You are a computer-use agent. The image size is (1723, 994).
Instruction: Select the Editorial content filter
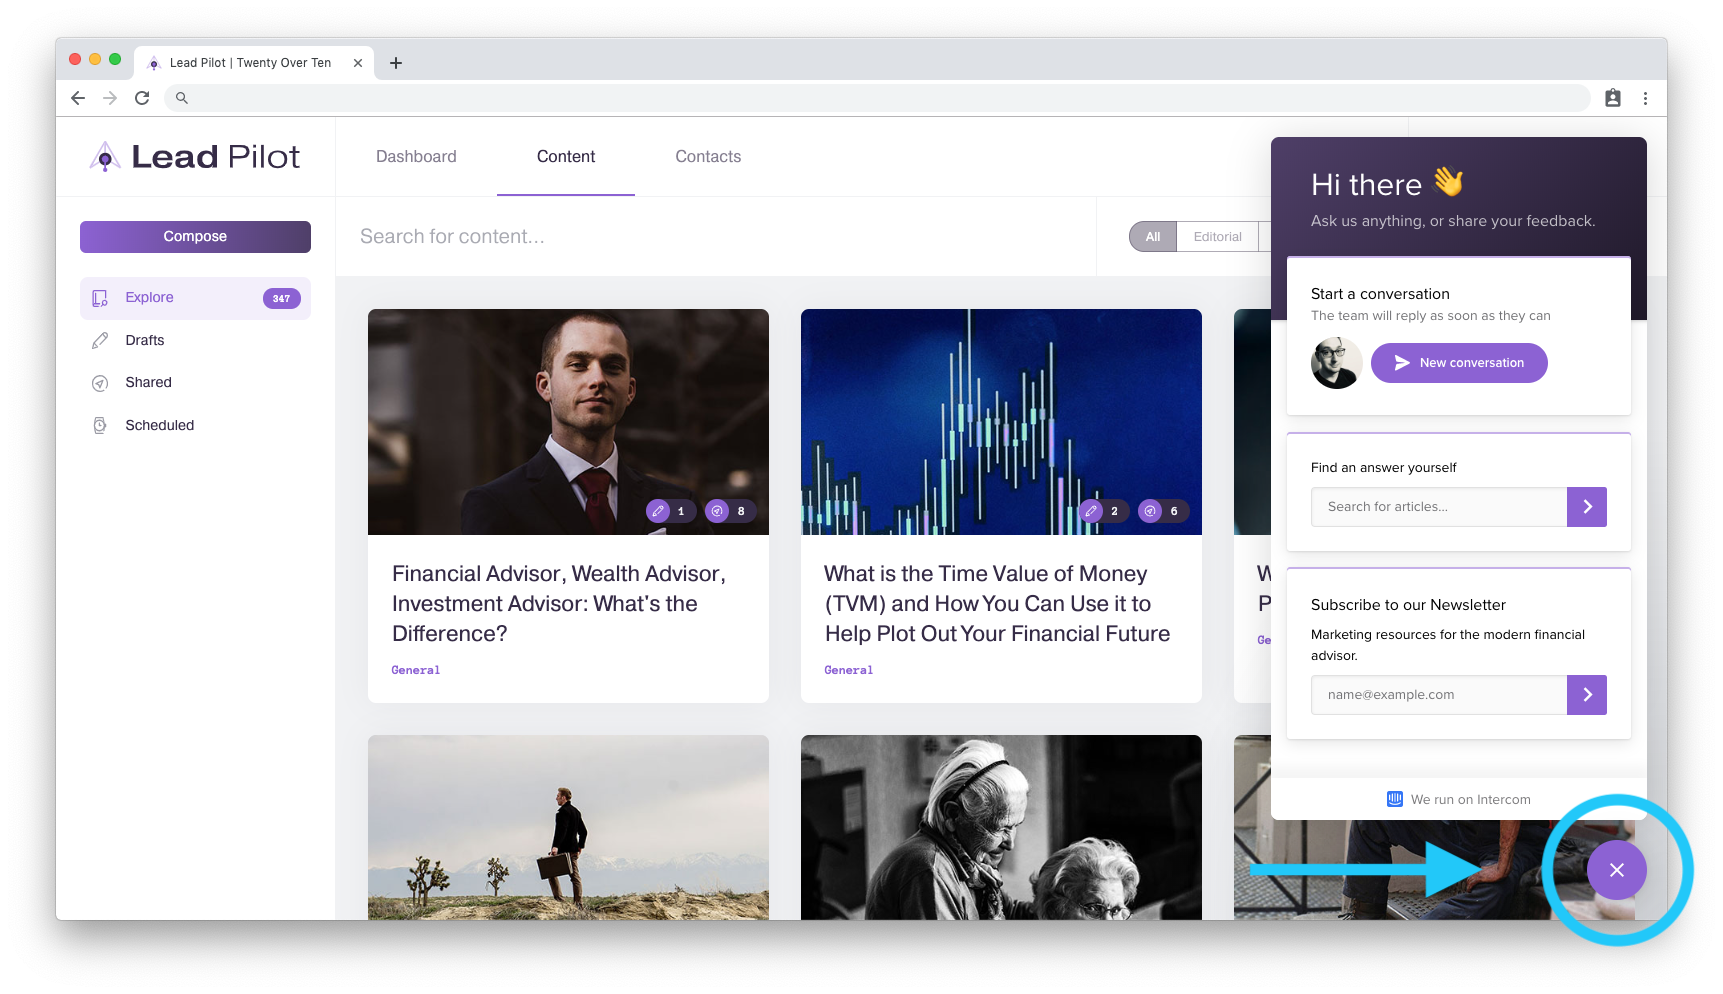pos(1217,237)
